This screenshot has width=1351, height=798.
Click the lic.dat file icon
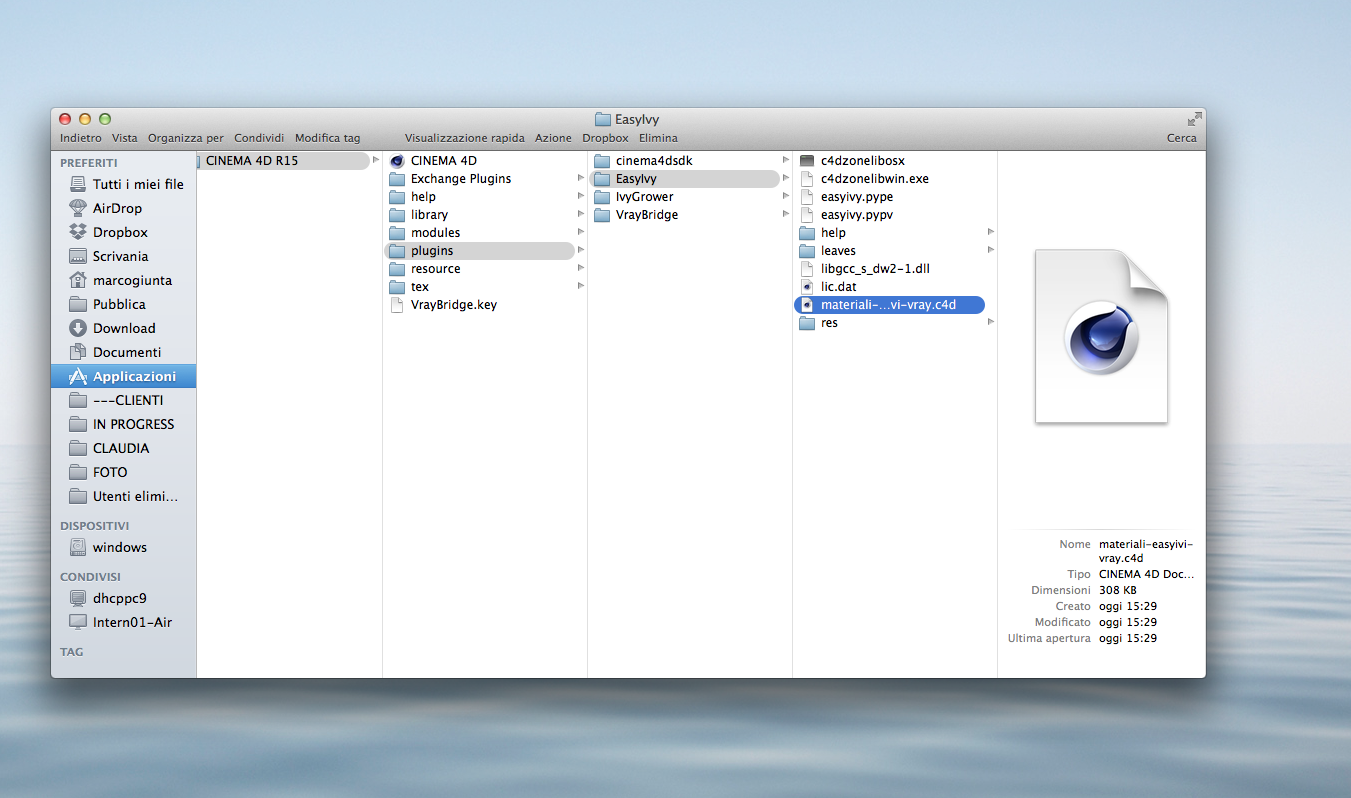(x=808, y=287)
